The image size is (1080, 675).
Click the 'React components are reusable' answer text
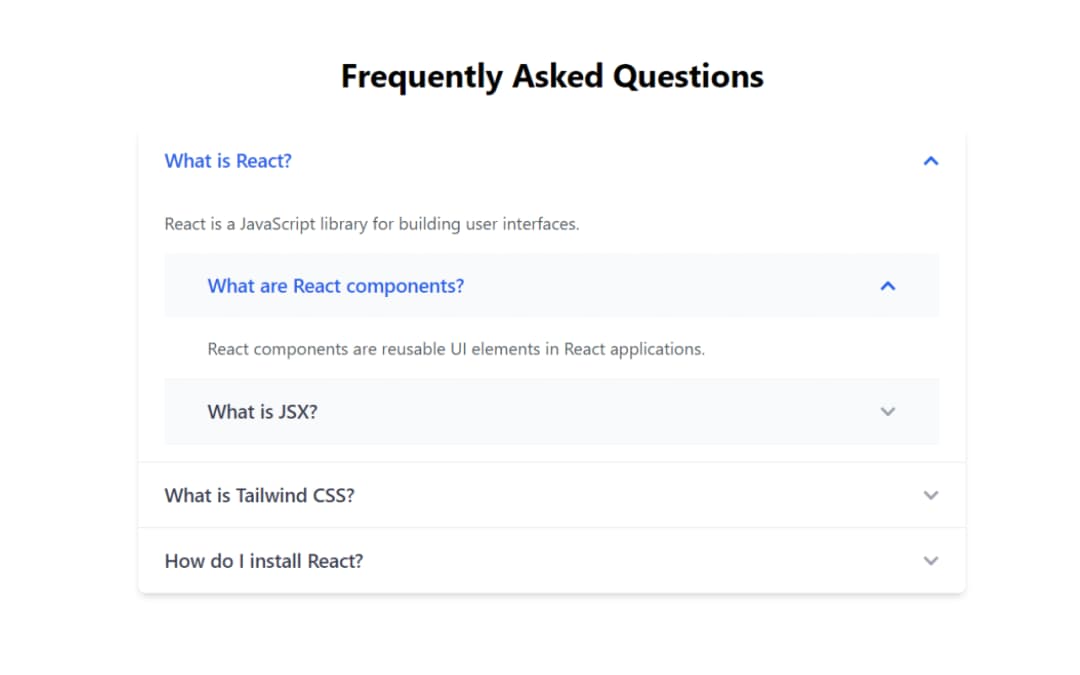(456, 349)
